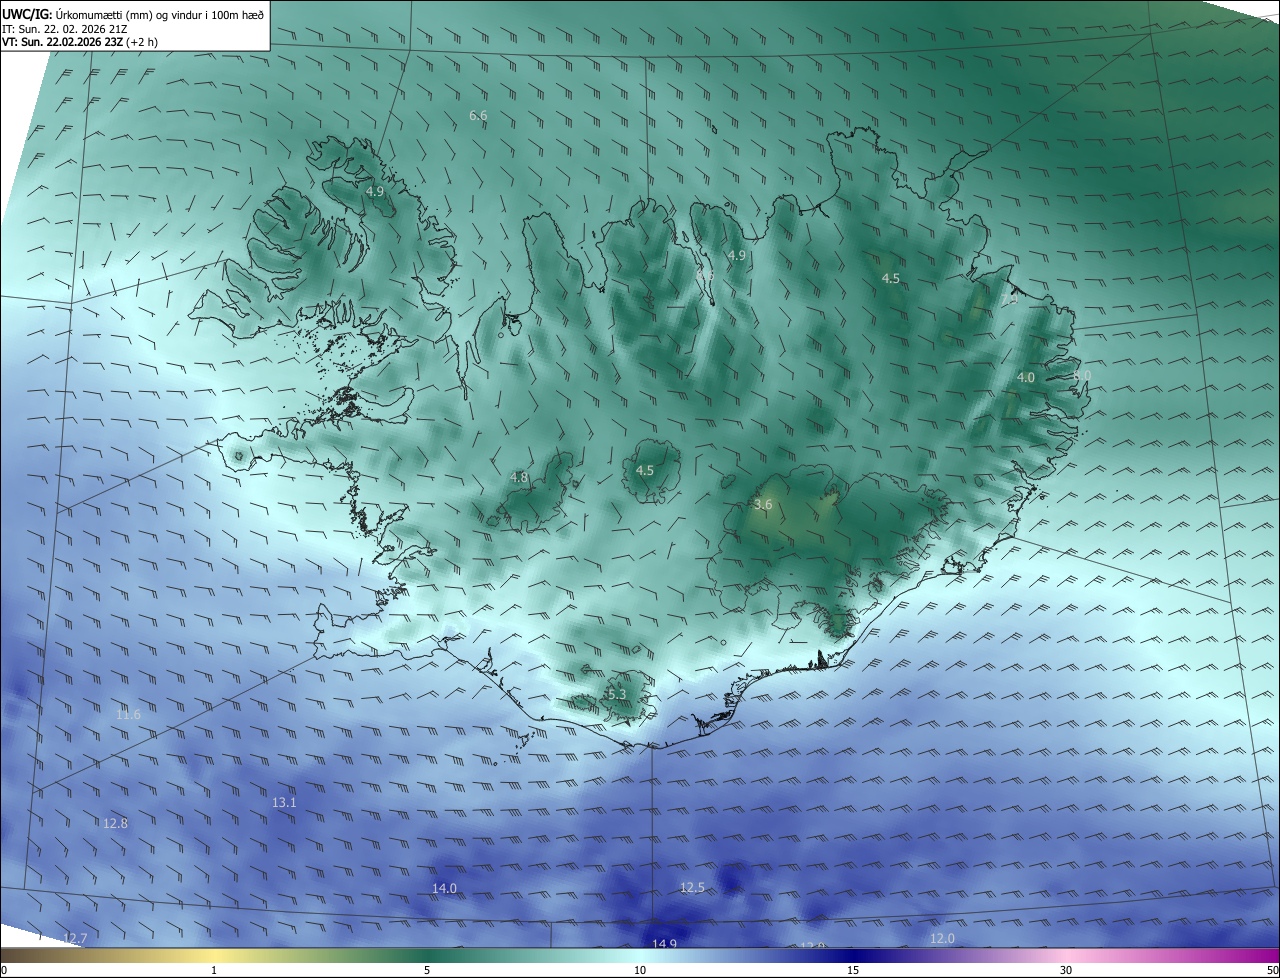Click the 12.8 value offshore southwest
1280x978 pixels.
coord(115,823)
